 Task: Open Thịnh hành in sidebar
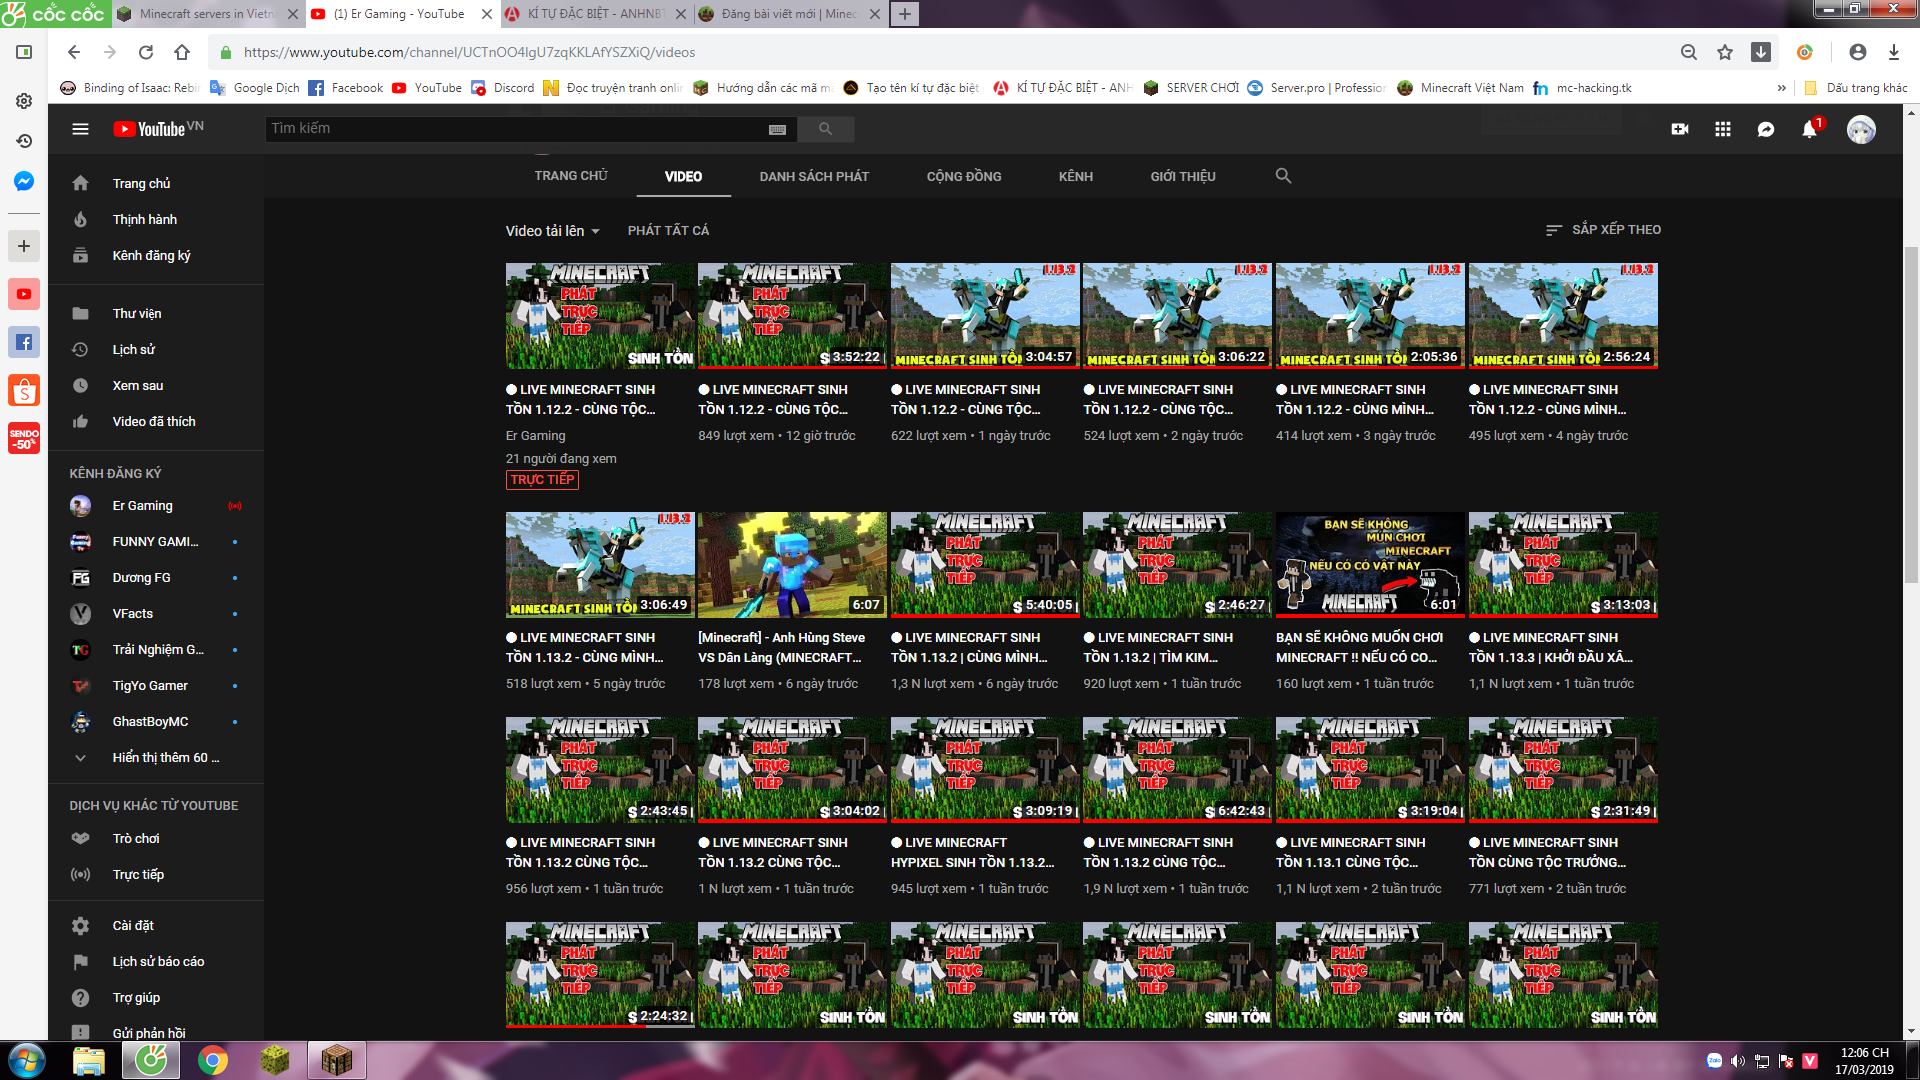click(144, 220)
